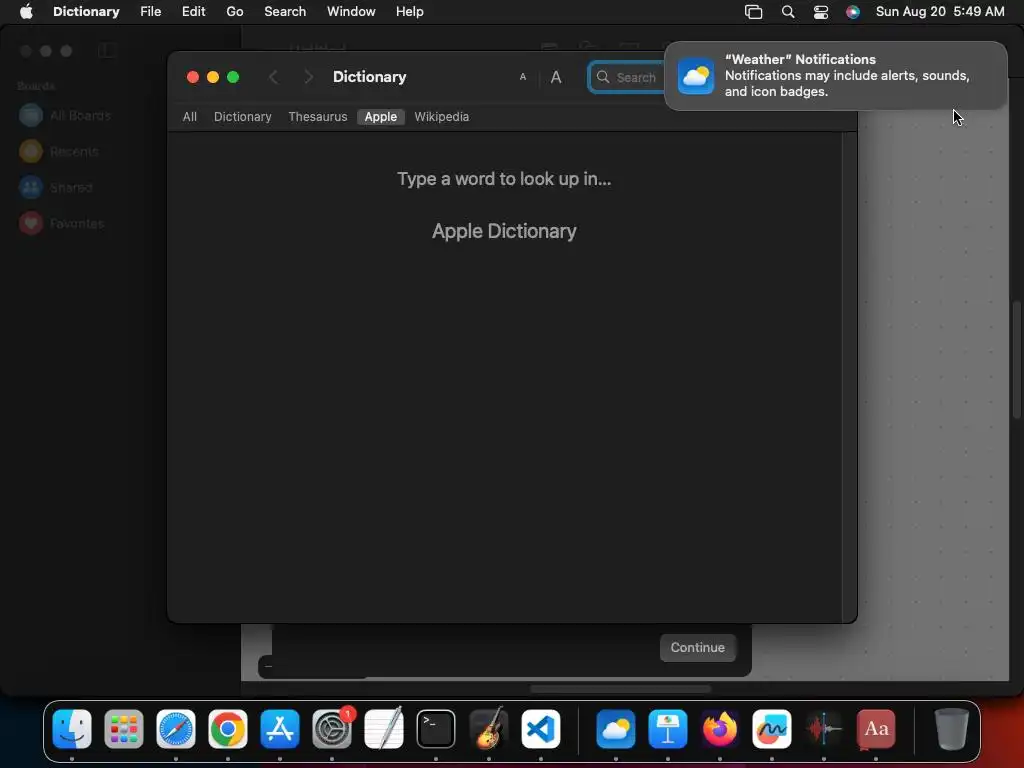
Task: Select Shared in Freeform sidebar
Action: click(x=56, y=187)
